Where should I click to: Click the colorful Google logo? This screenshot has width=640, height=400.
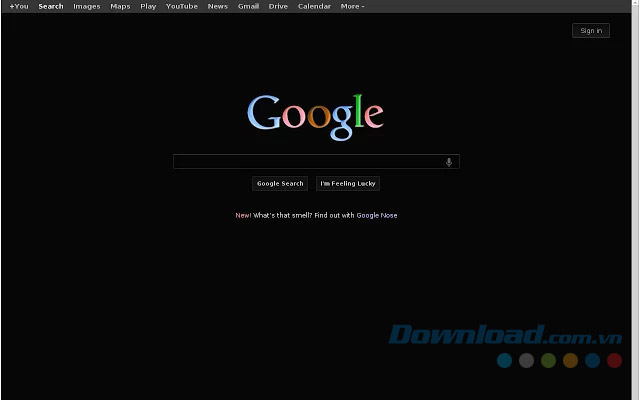point(315,114)
